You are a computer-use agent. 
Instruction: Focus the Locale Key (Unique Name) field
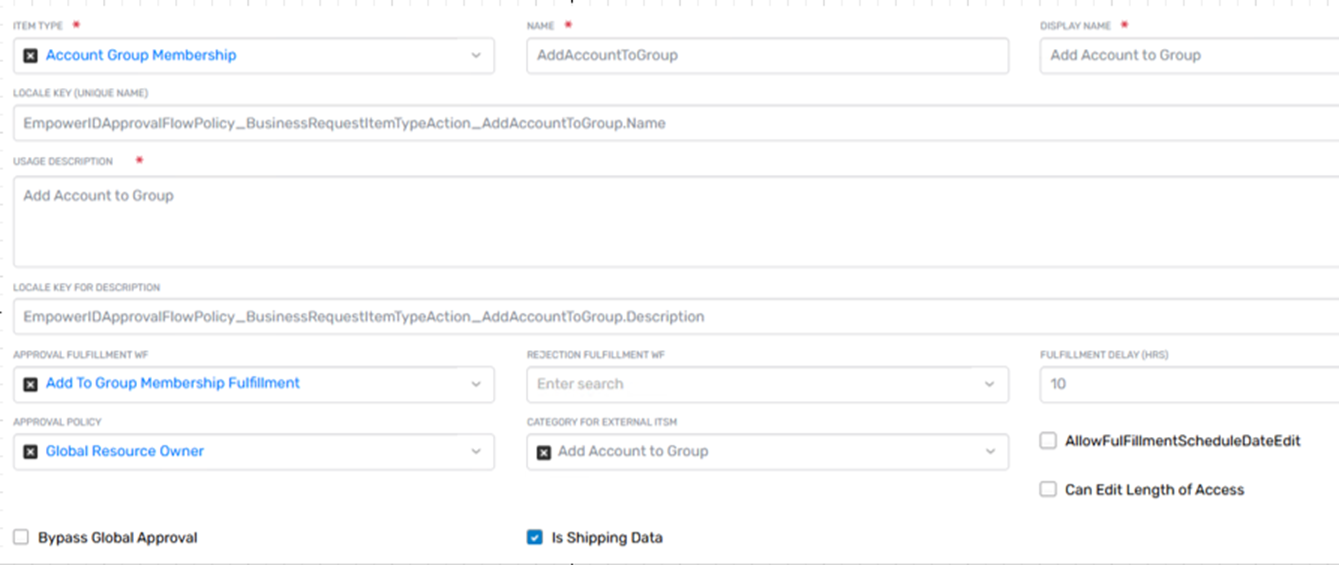tap(676, 124)
